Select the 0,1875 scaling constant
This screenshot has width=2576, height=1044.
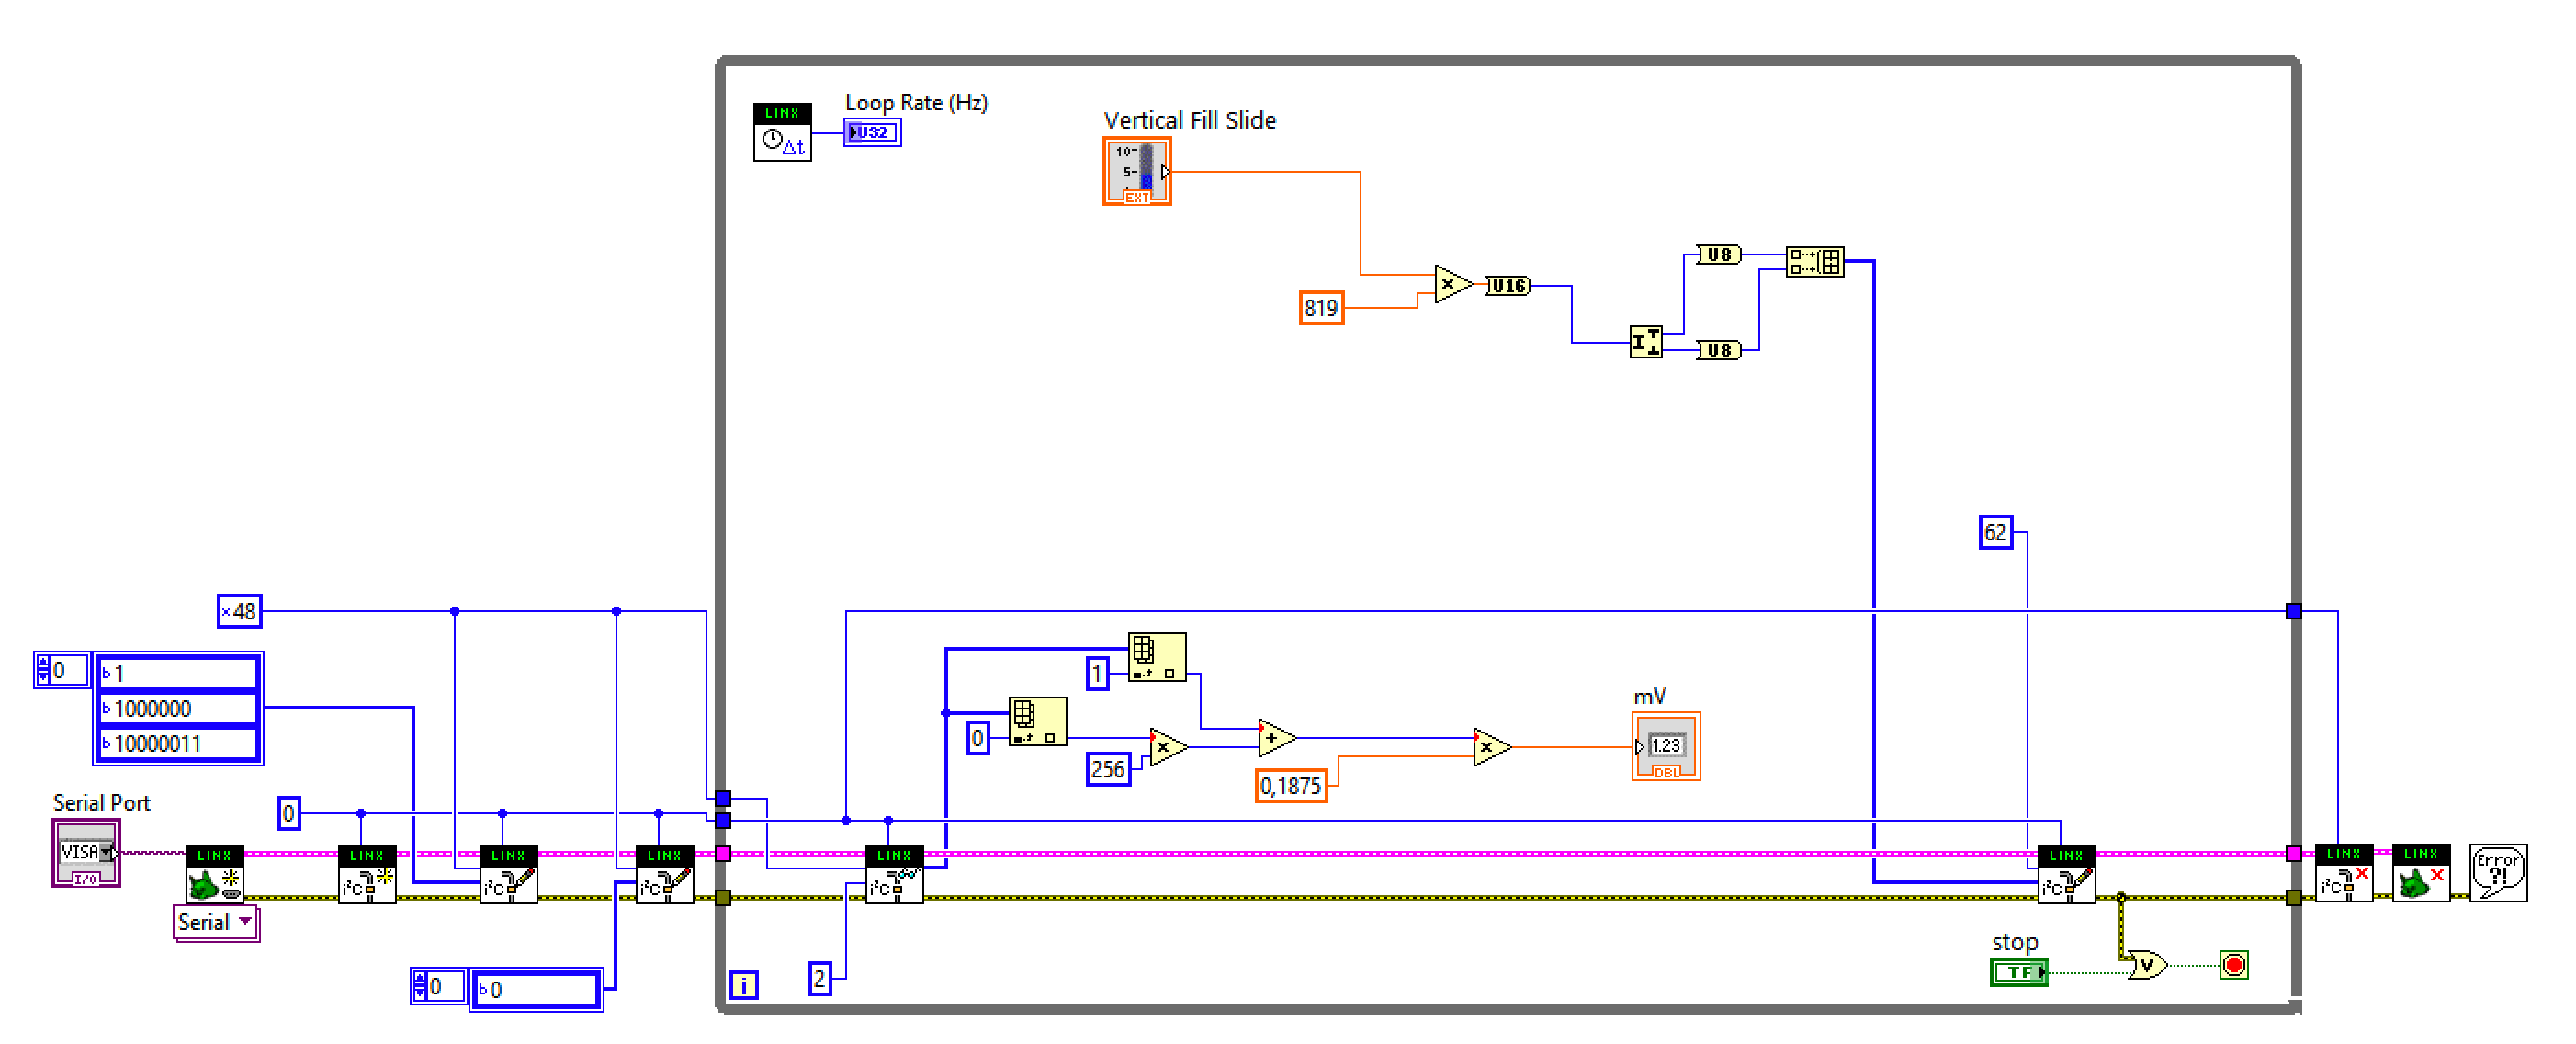(1290, 786)
